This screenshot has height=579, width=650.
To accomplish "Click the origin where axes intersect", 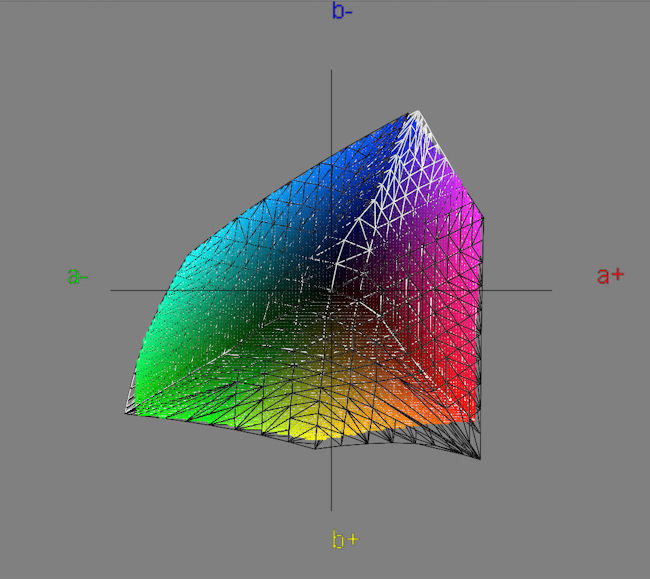I will [x=331, y=290].
